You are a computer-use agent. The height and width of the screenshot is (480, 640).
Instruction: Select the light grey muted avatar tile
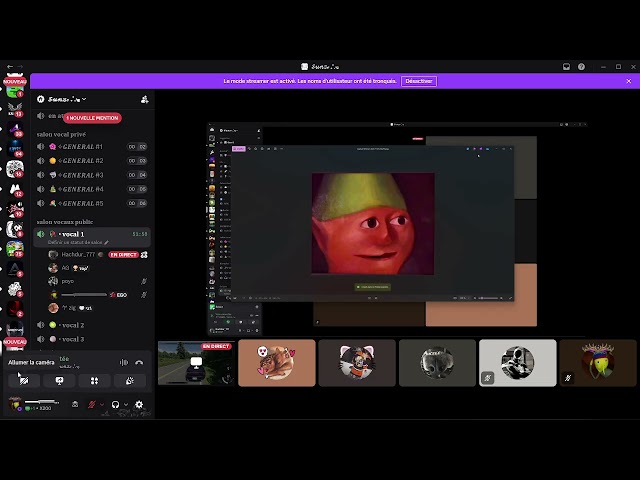[x=518, y=363]
